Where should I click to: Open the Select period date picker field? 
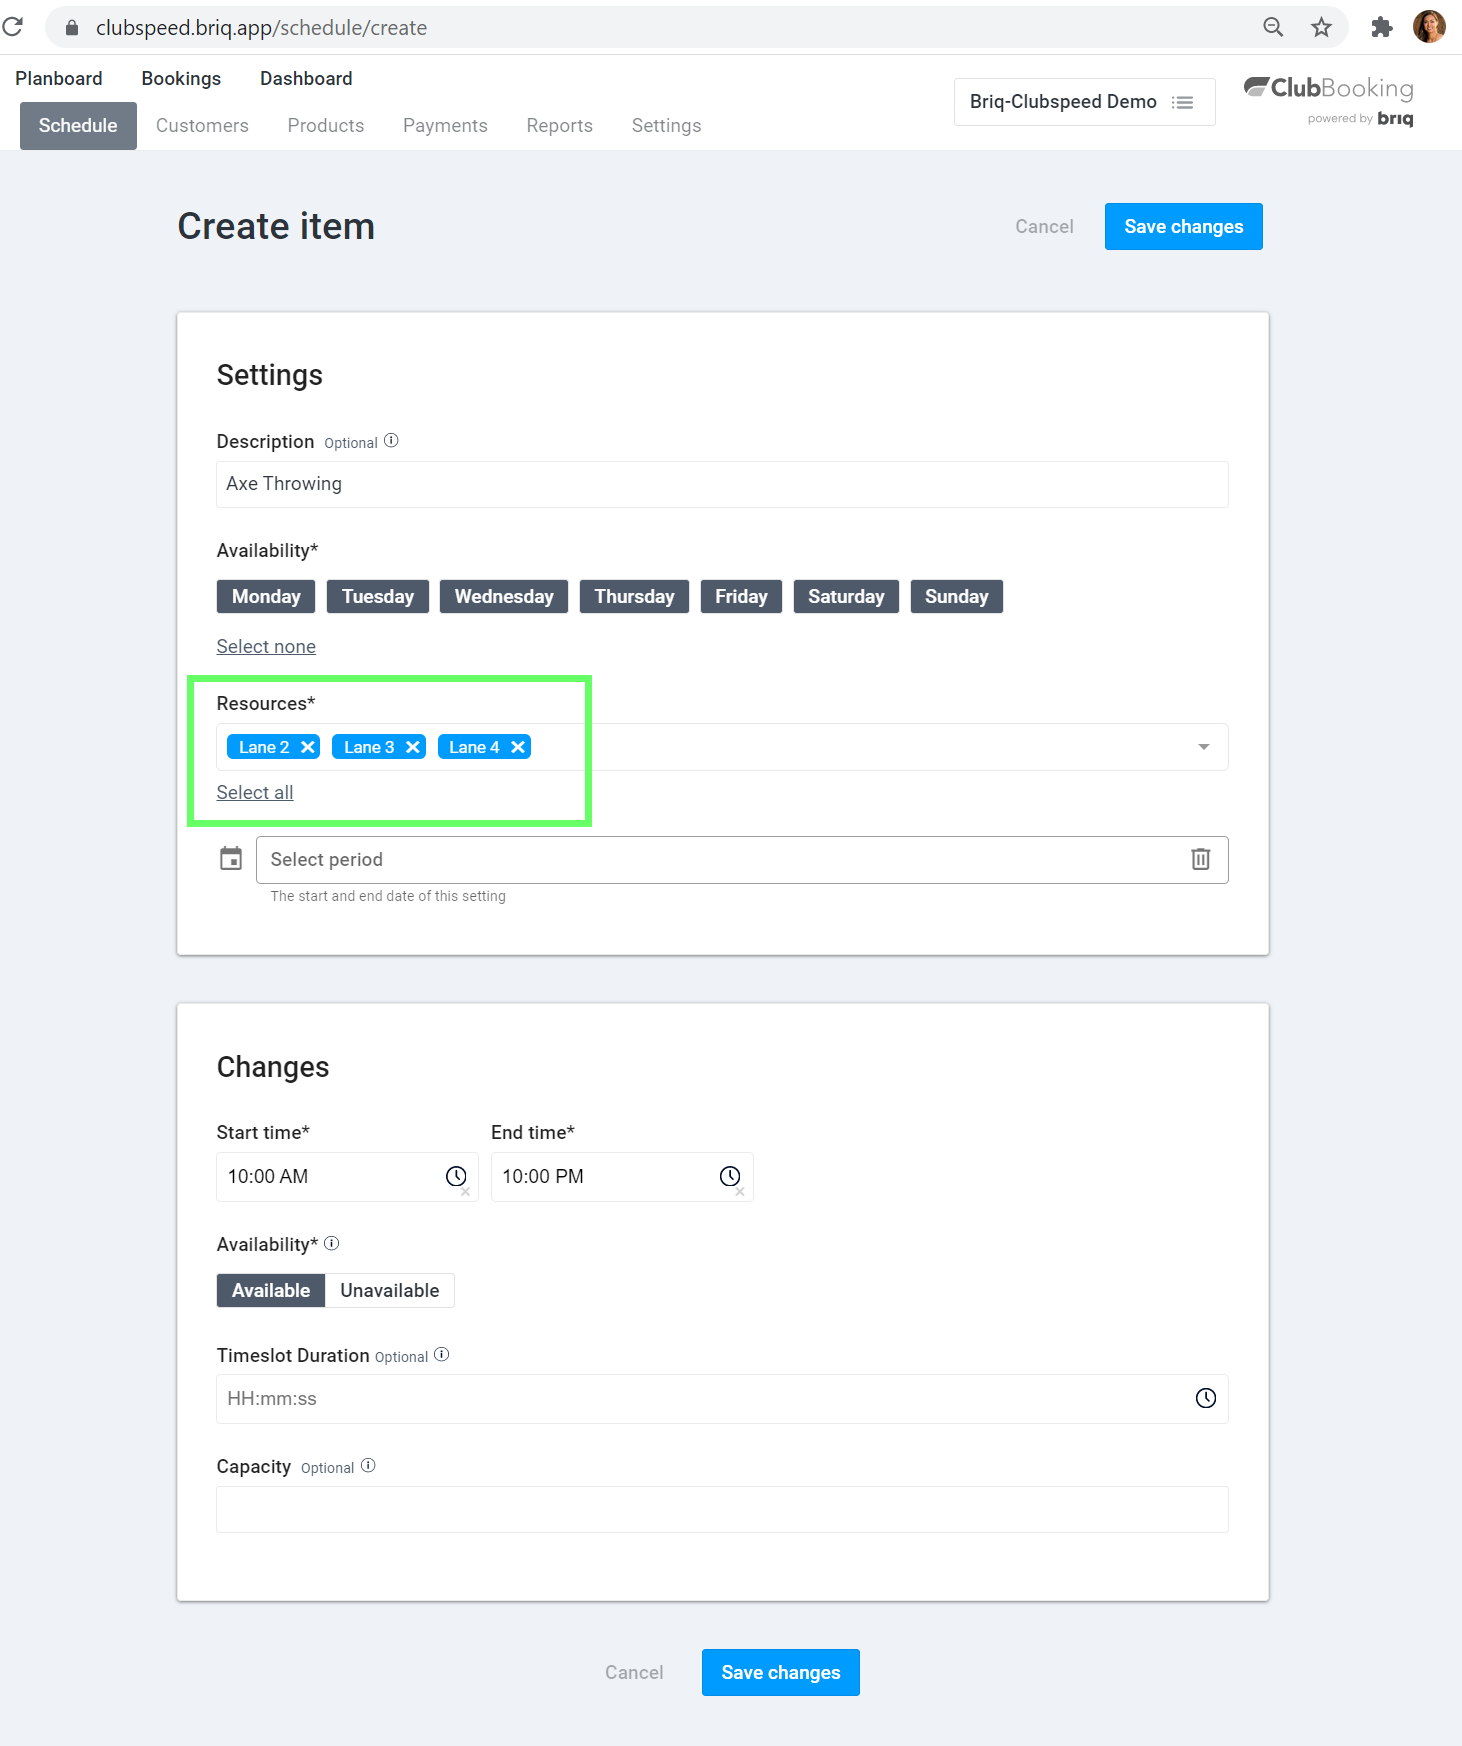tap(742, 860)
